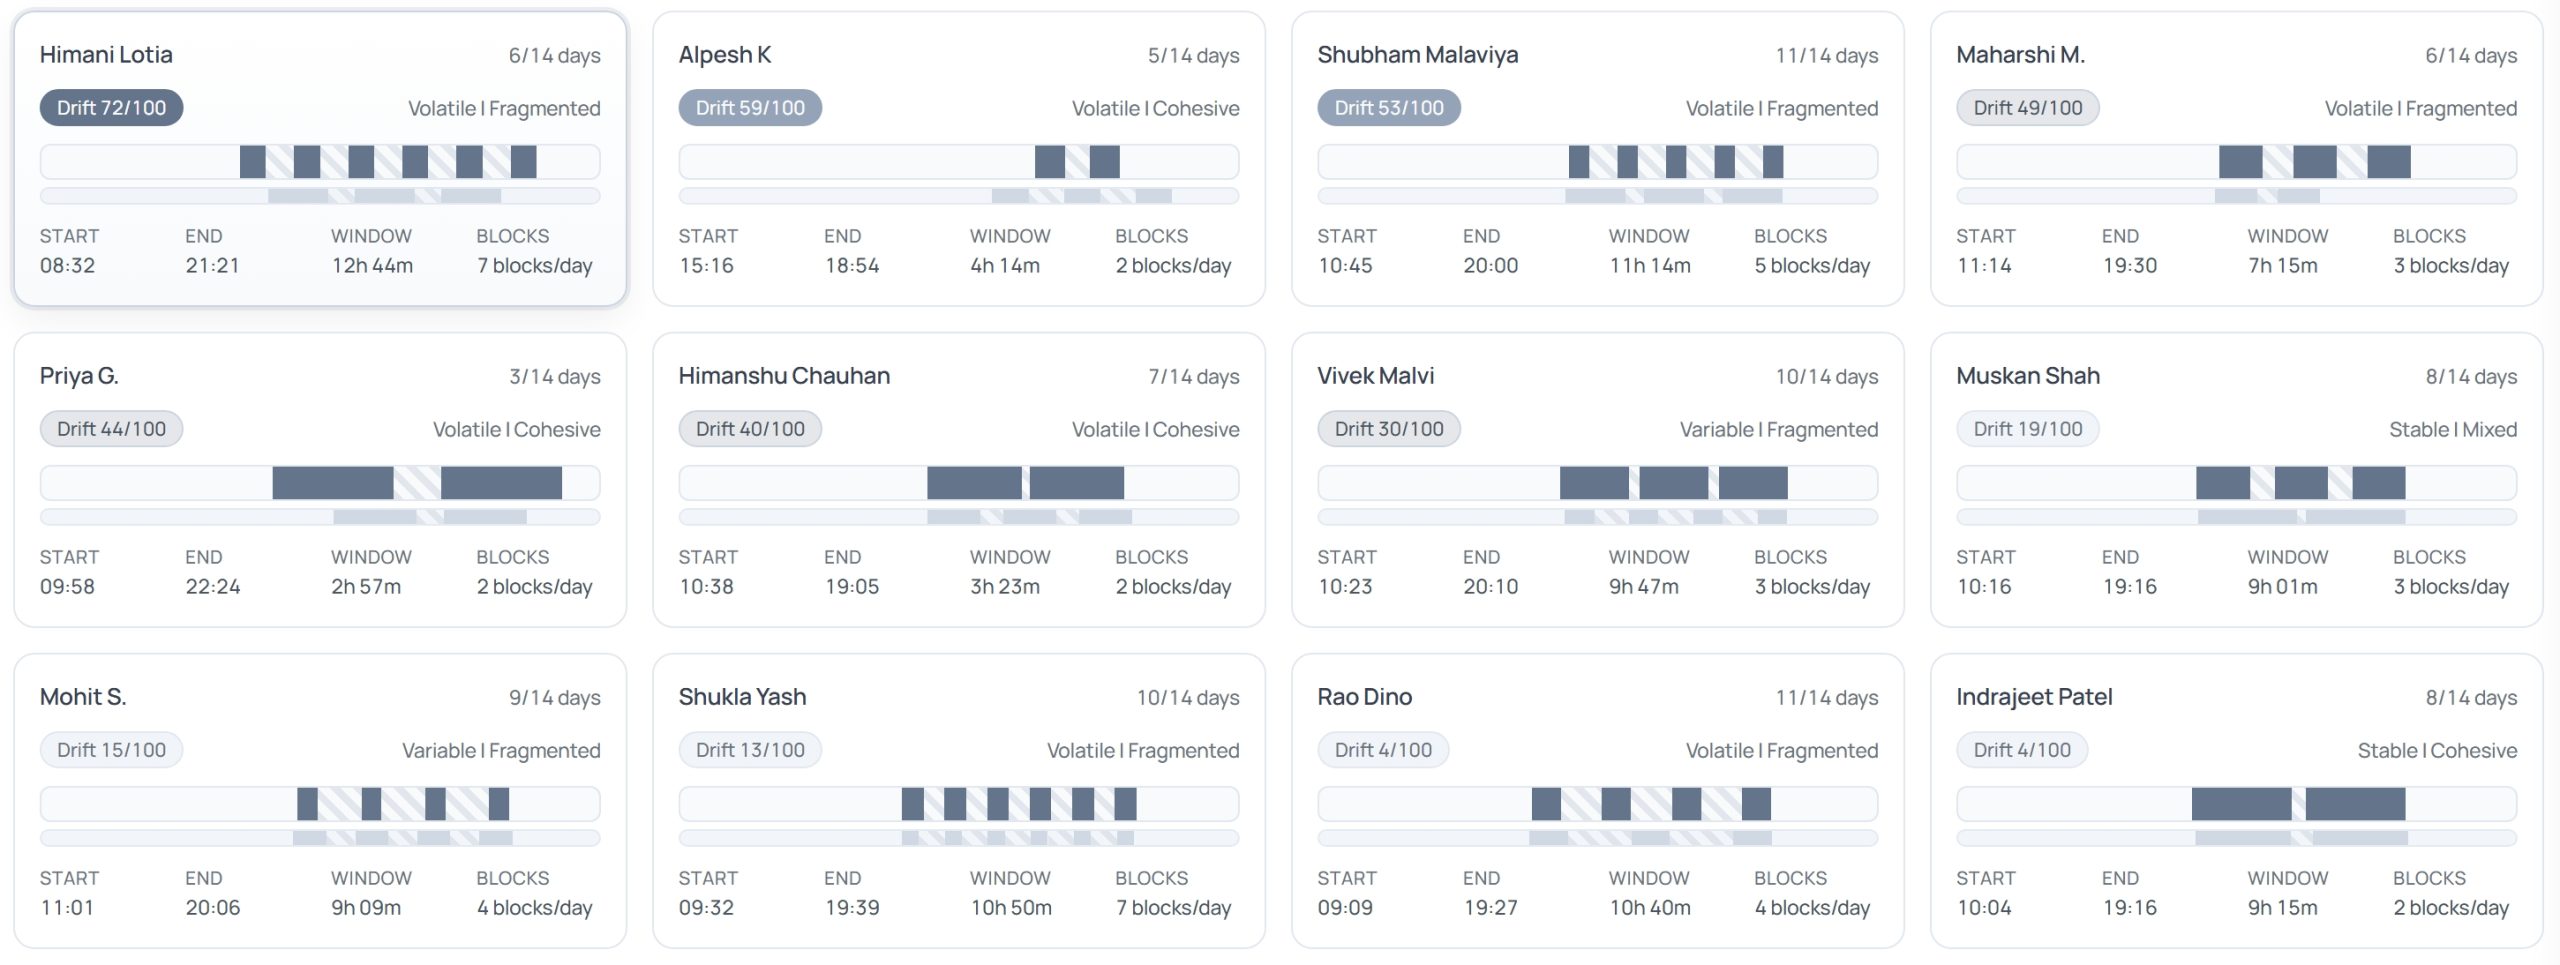Click Indrajeet Patel's name
Viewport: 2560px width, 965px height.
click(2034, 697)
